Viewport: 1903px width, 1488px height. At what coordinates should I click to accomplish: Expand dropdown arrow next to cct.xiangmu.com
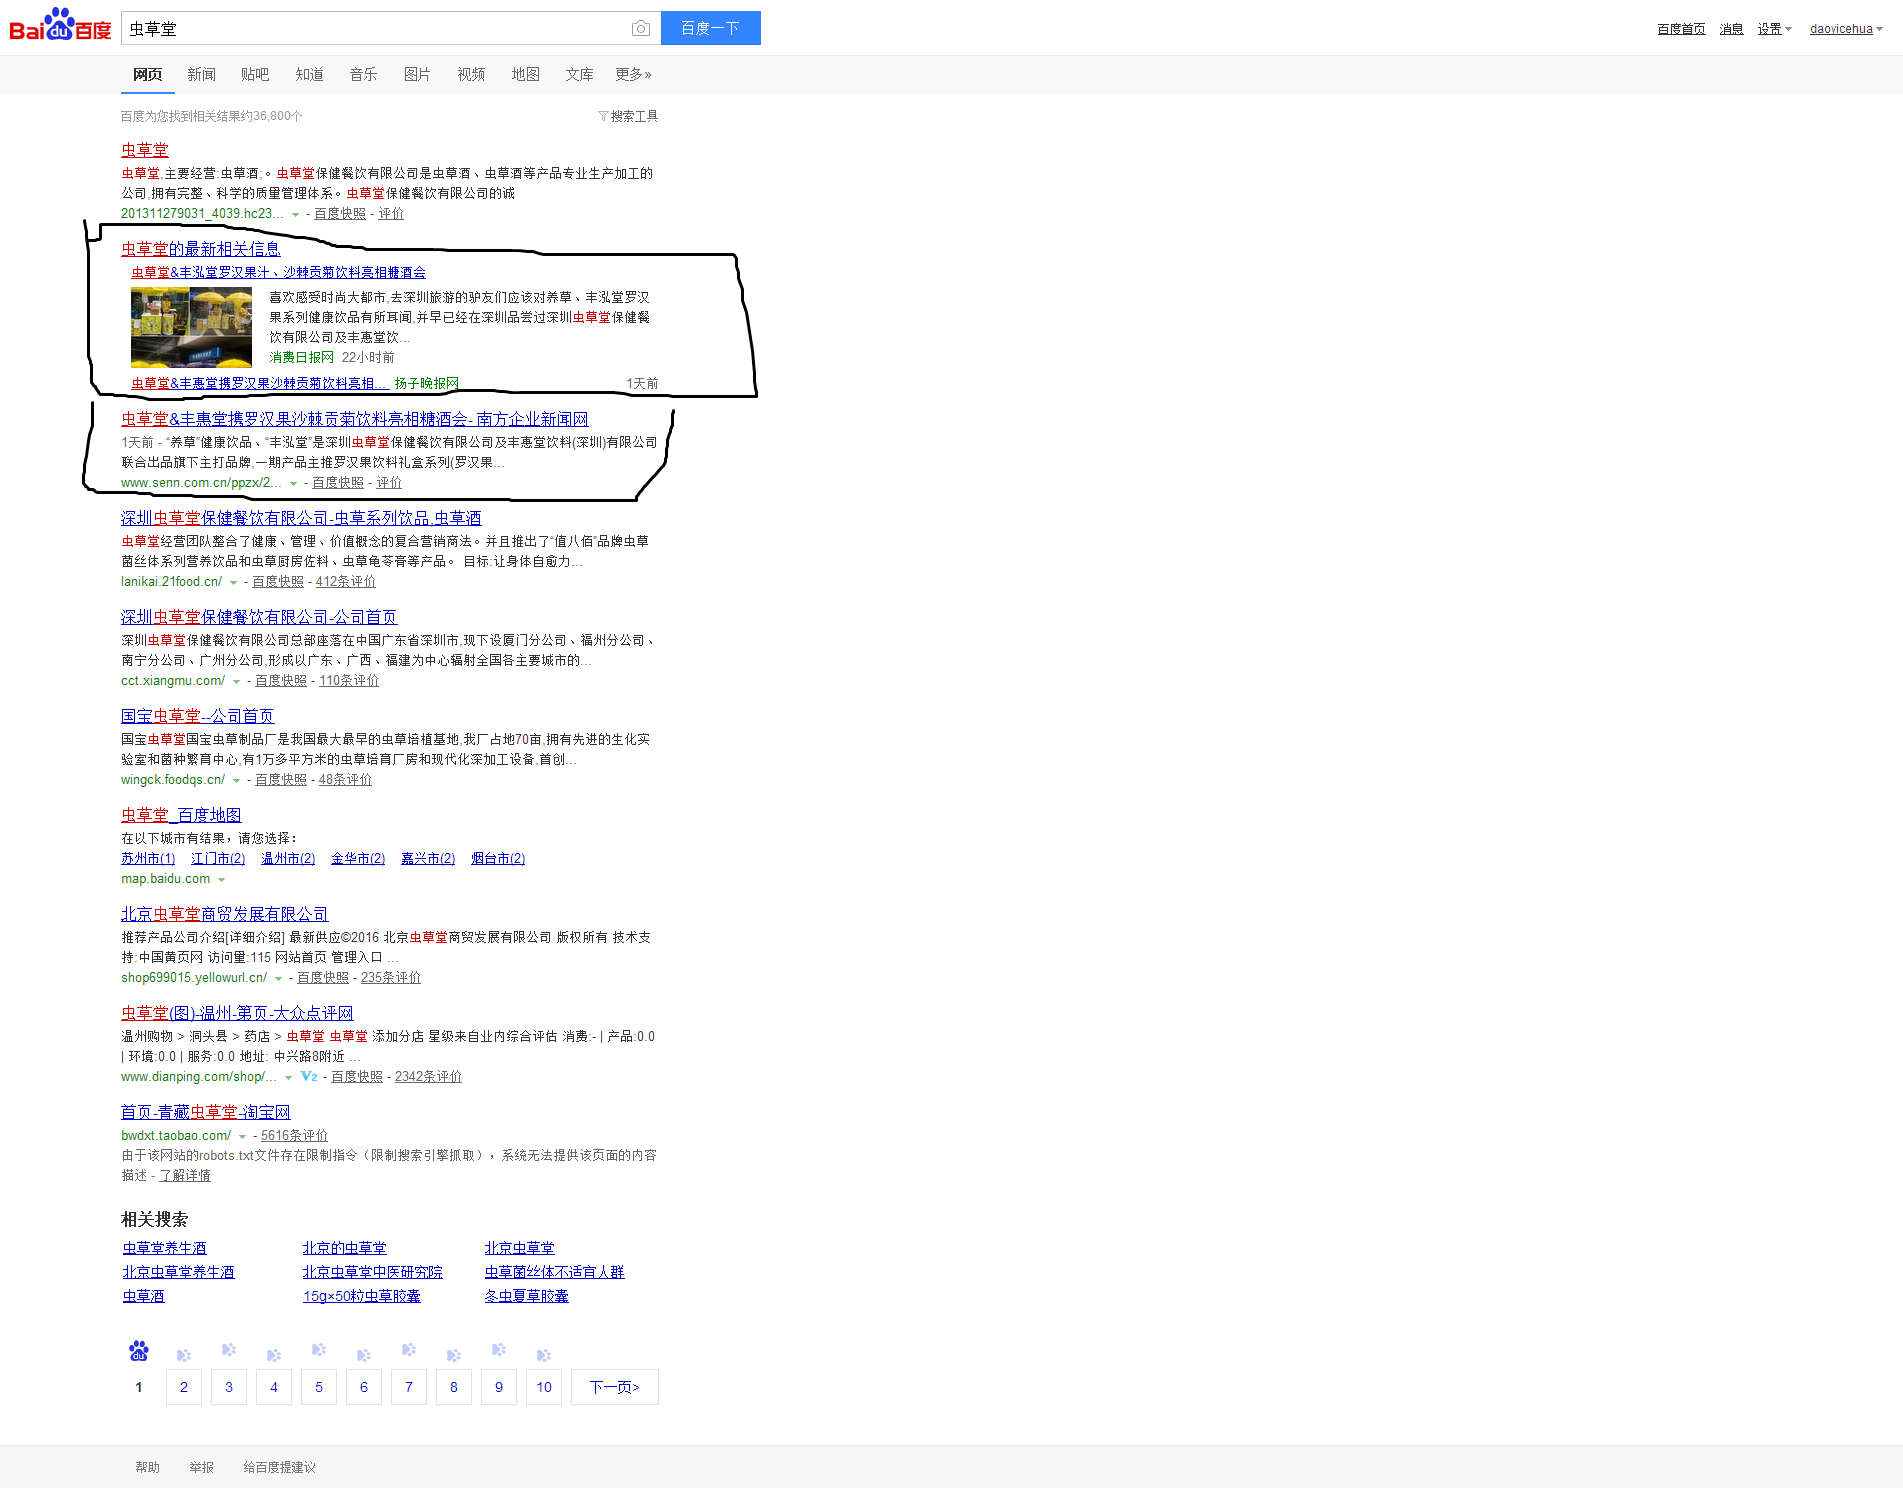click(236, 682)
